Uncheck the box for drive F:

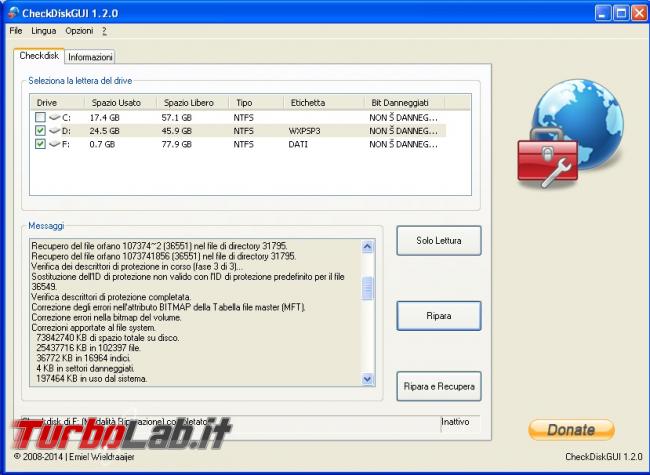[x=40, y=144]
